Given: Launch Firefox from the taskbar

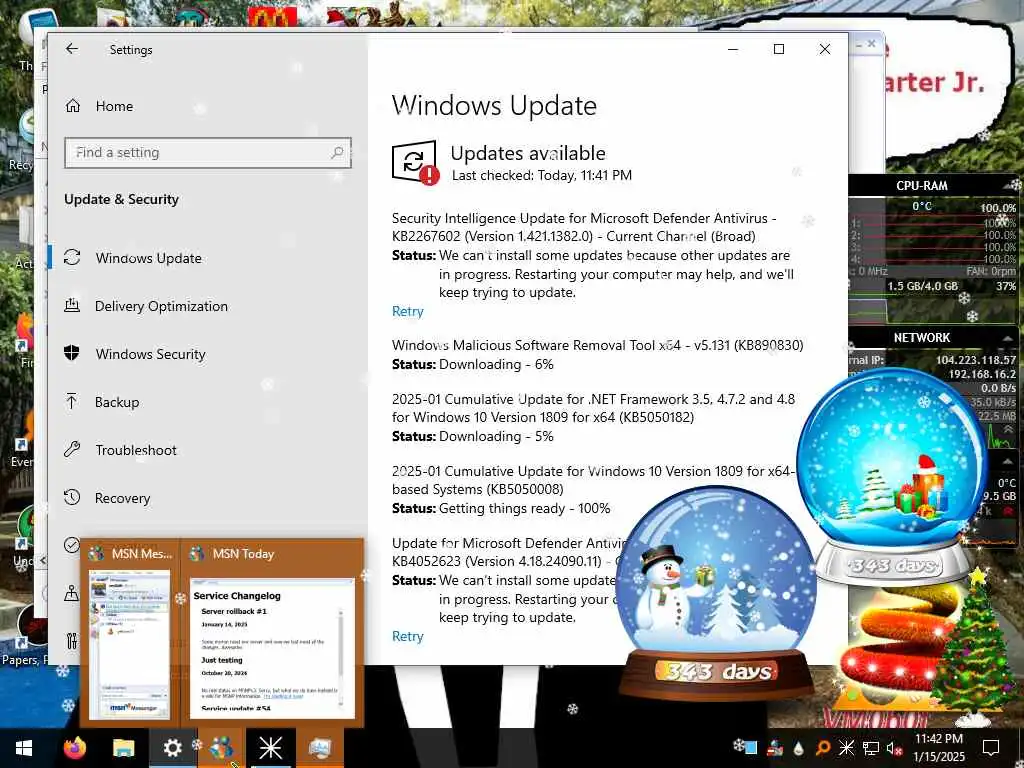Looking at the screenshot, I should coord(74,748).
